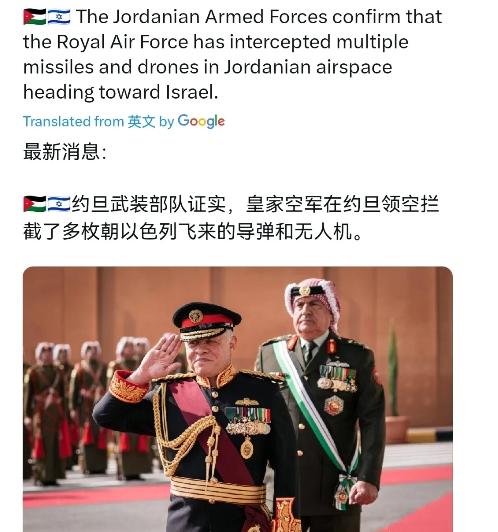Click the word 'Israel.' ending the English text

point(192,92)
